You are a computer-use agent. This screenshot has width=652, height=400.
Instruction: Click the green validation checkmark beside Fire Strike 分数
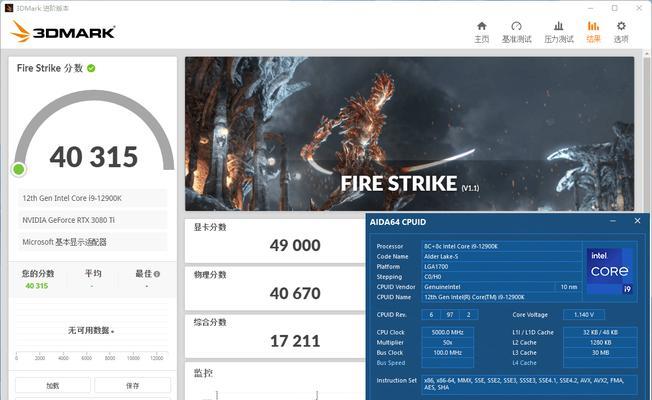point(91,68)
